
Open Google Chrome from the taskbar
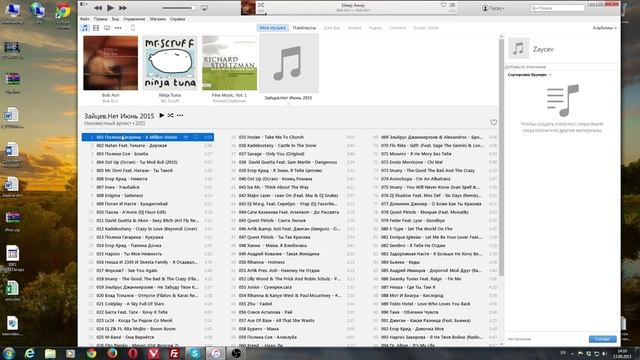click(91, 353)
